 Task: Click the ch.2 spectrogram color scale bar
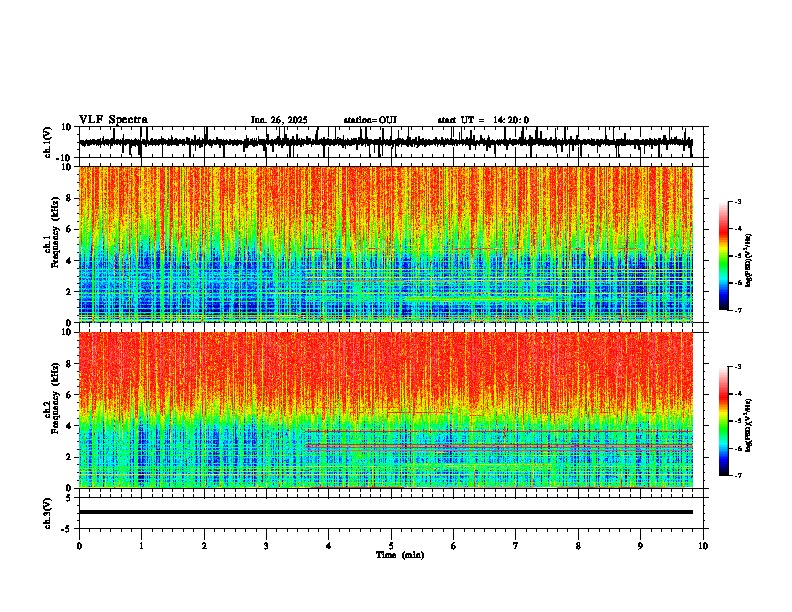coord(723,421)
